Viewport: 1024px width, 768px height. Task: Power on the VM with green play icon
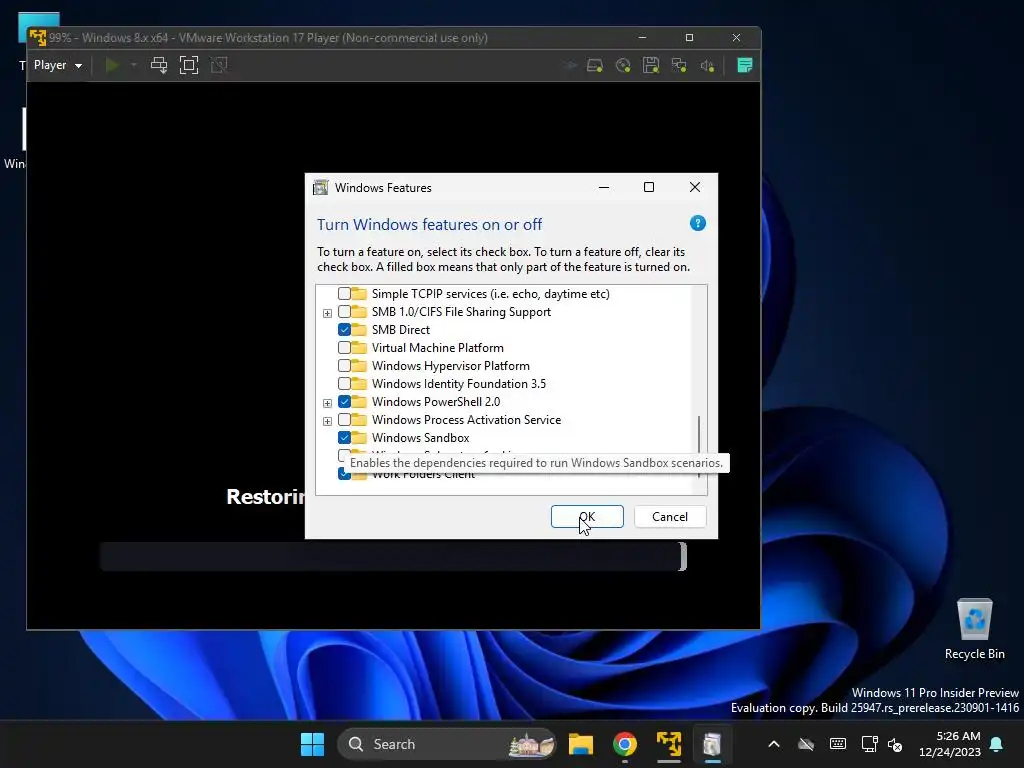coord(112,65)
